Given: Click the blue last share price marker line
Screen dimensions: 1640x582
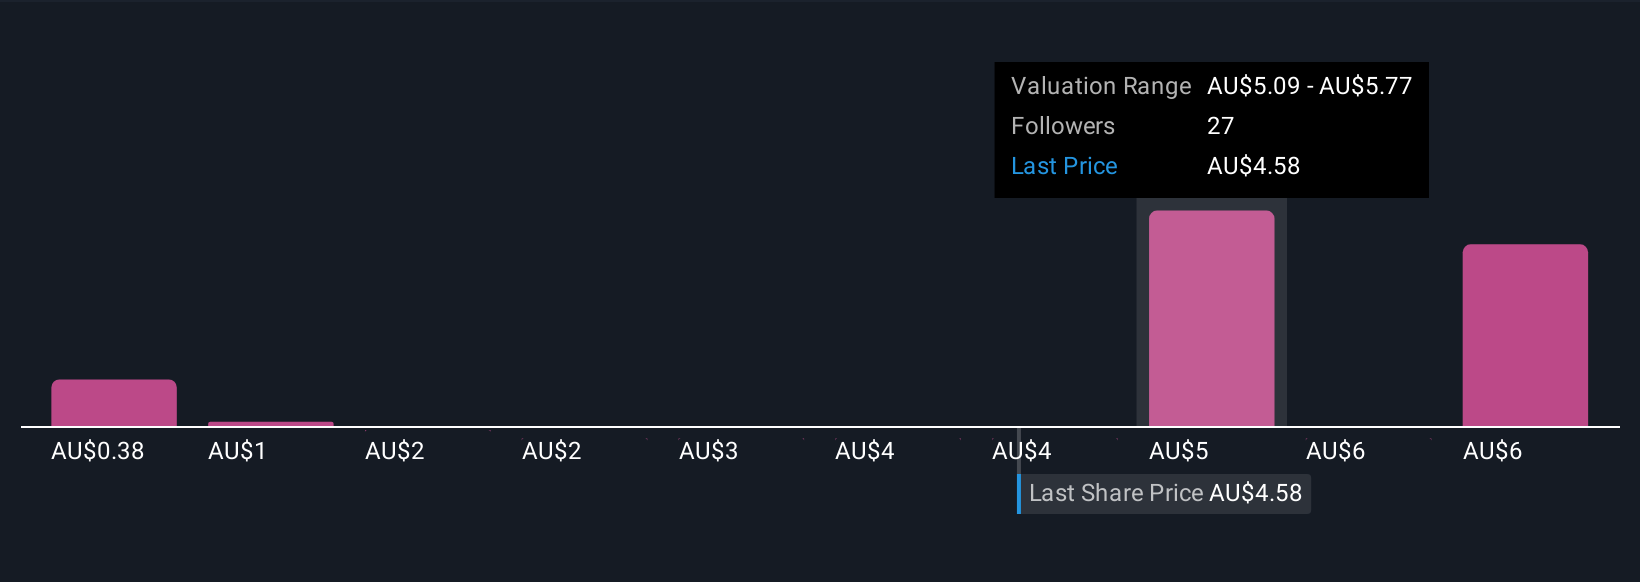Looking at the screenshot, I should click(x=1019, y=493).
